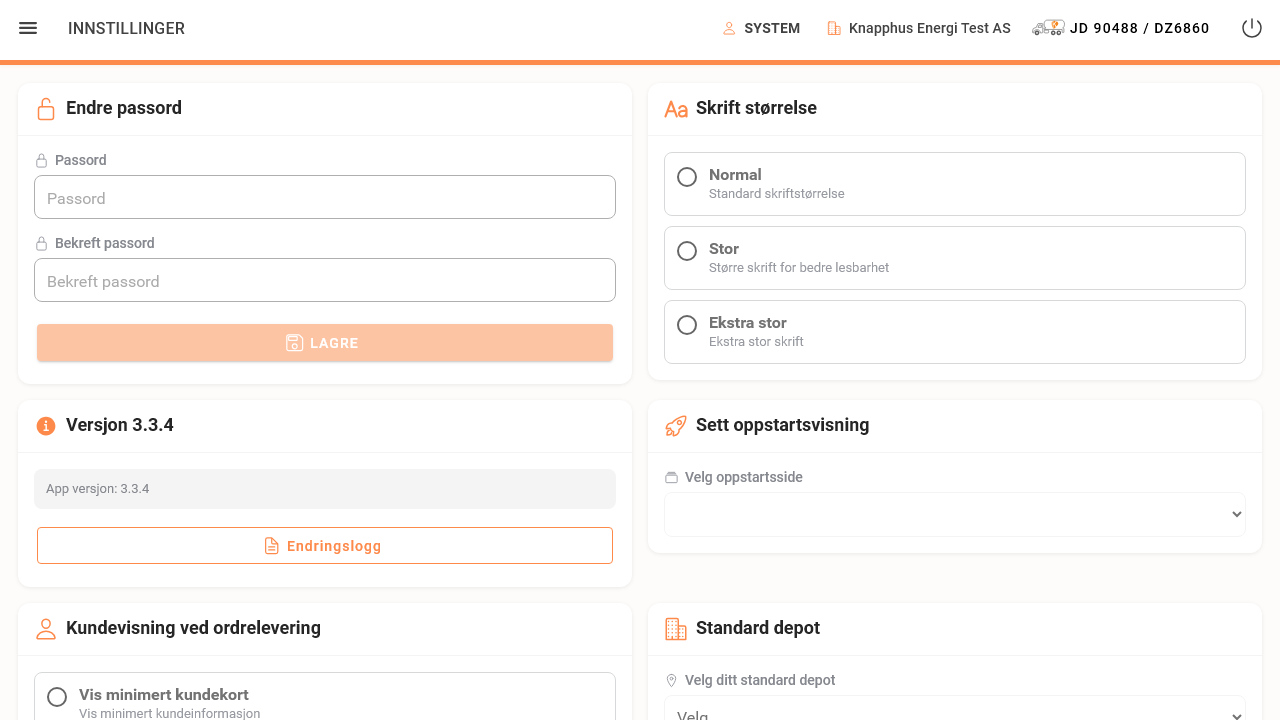Select the Ekstra stor font size radio
Screen dimensions: 1280x720
click(x=687, y=325)
